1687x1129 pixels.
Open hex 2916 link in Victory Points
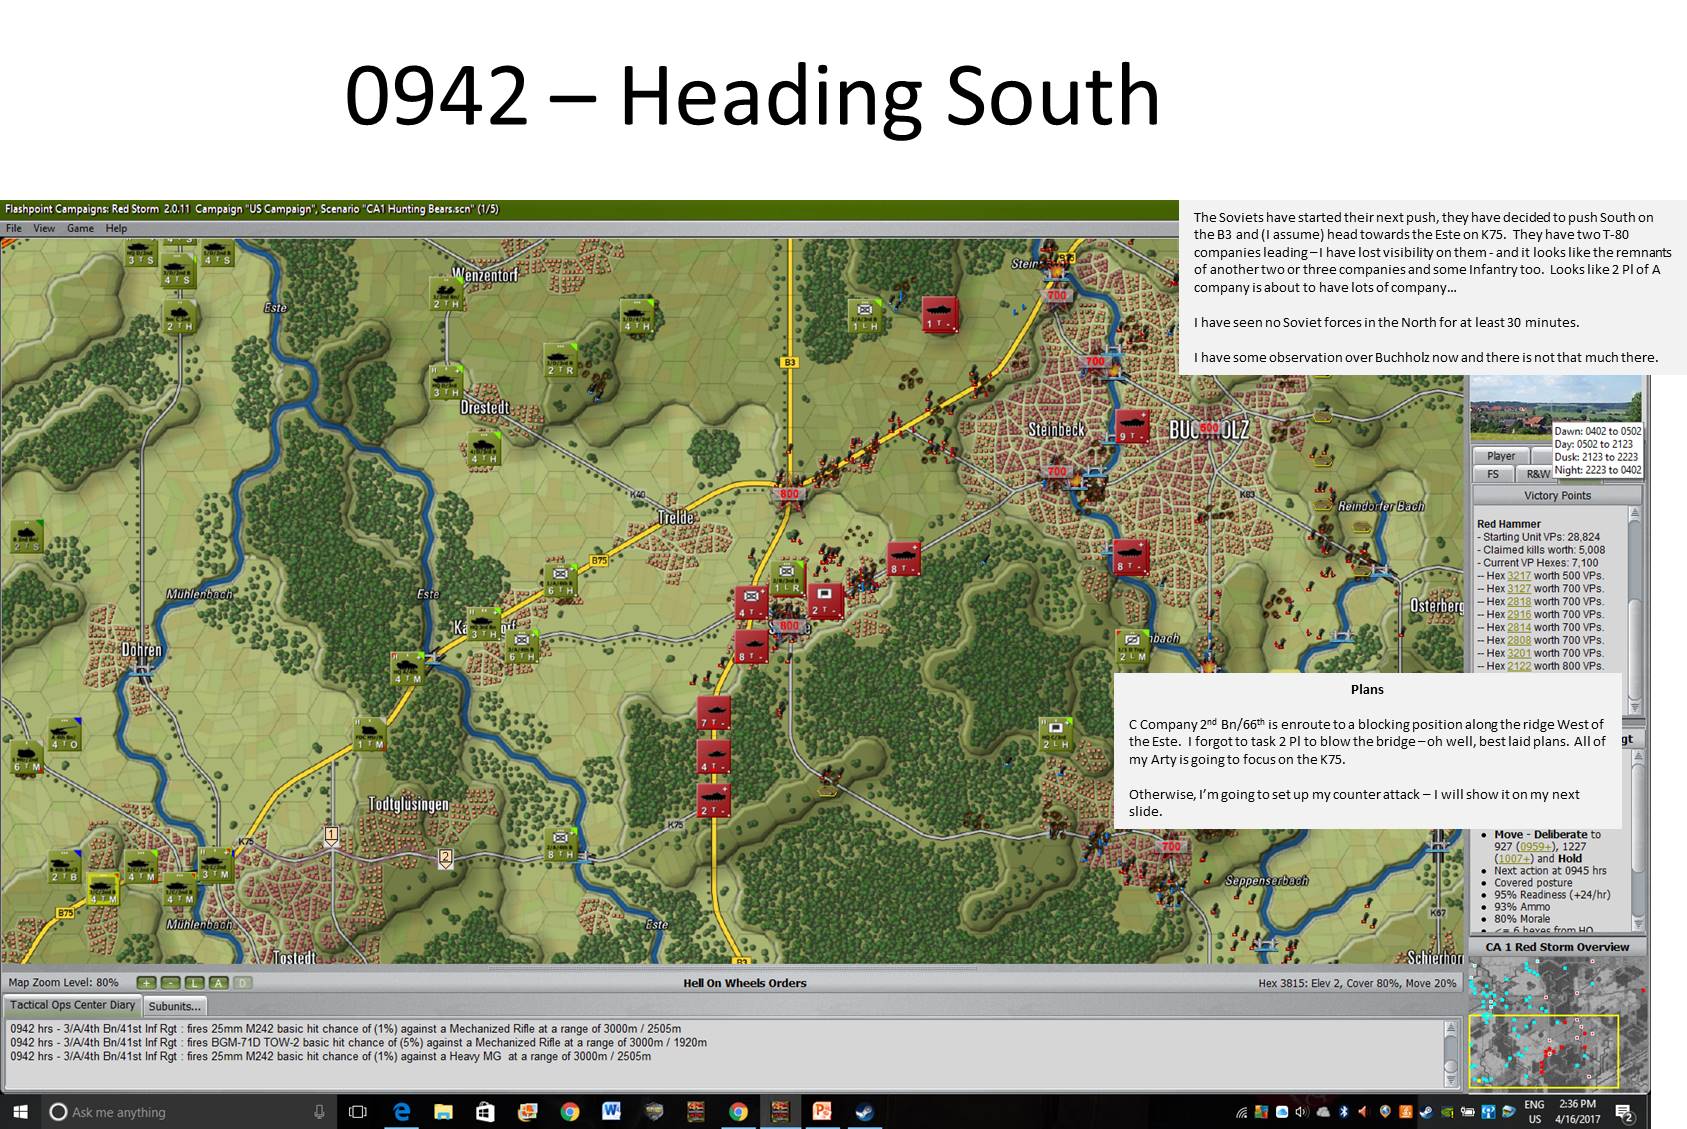pyautogui.click(x=1518, y=615)
